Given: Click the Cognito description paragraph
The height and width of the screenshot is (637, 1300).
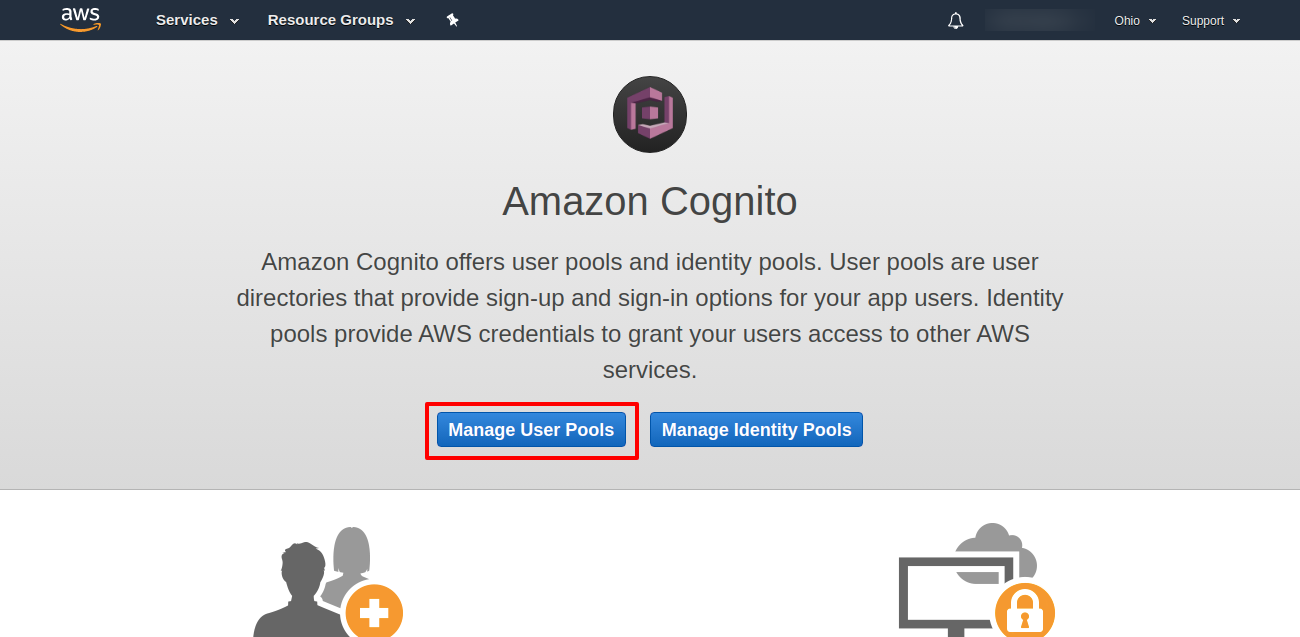Looking at the screenshot, I should 650,316.
